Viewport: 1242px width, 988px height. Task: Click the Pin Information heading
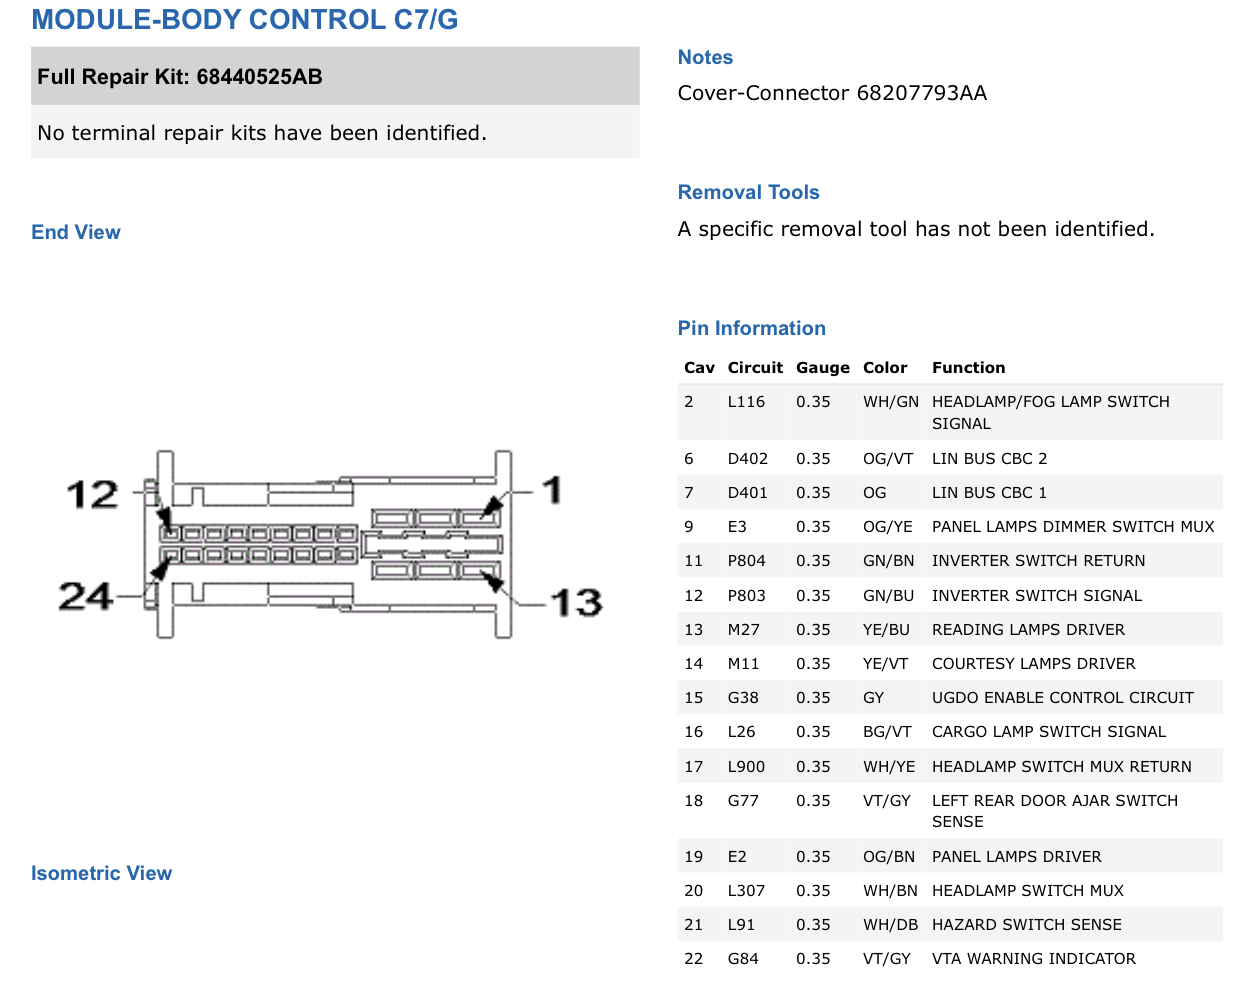[751, 328]
